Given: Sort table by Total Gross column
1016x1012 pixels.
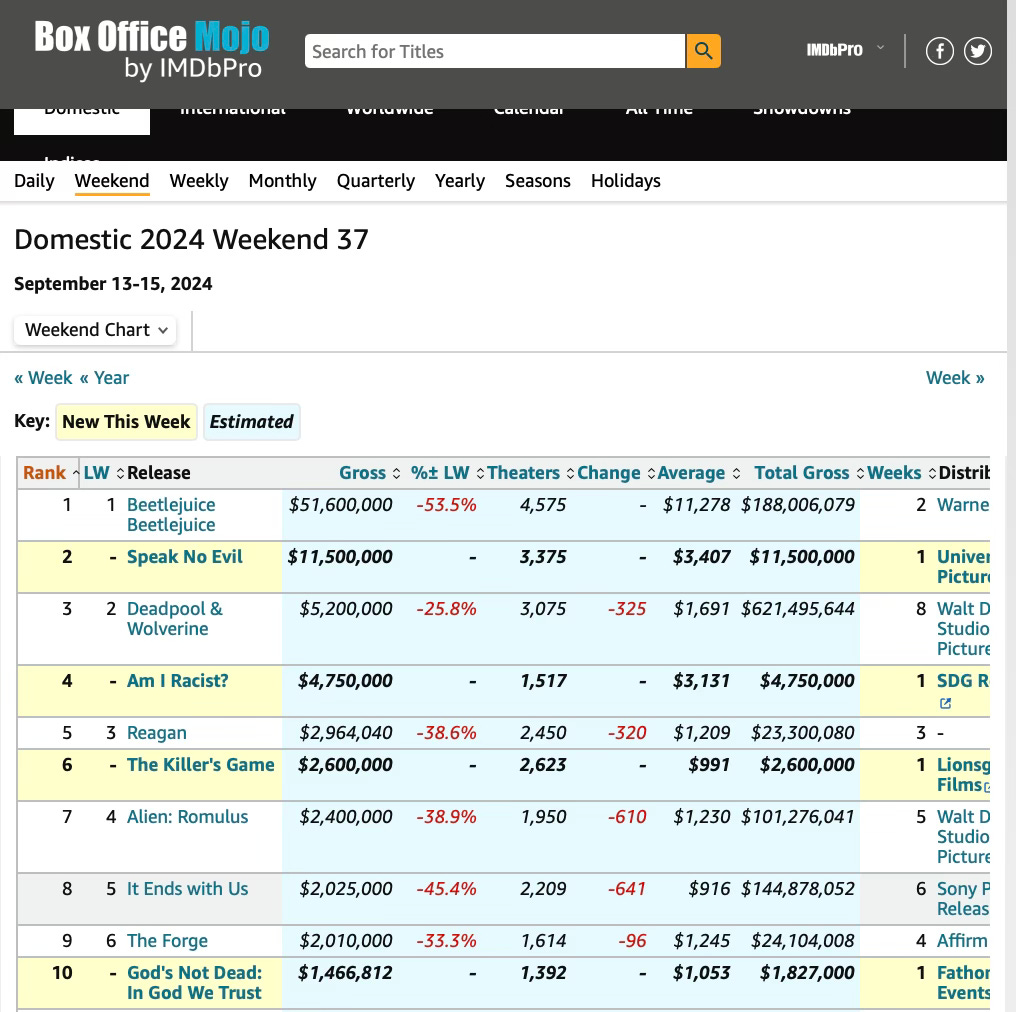Looking at the screenshot, I should (x=809, y=473).
